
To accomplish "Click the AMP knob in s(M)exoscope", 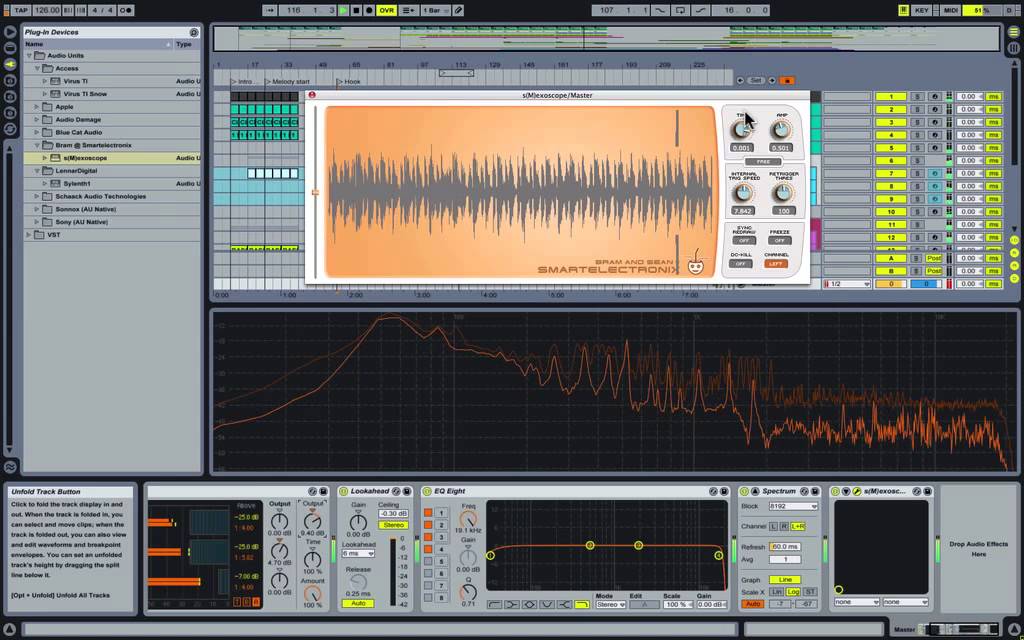I will (x=781, y=131).
